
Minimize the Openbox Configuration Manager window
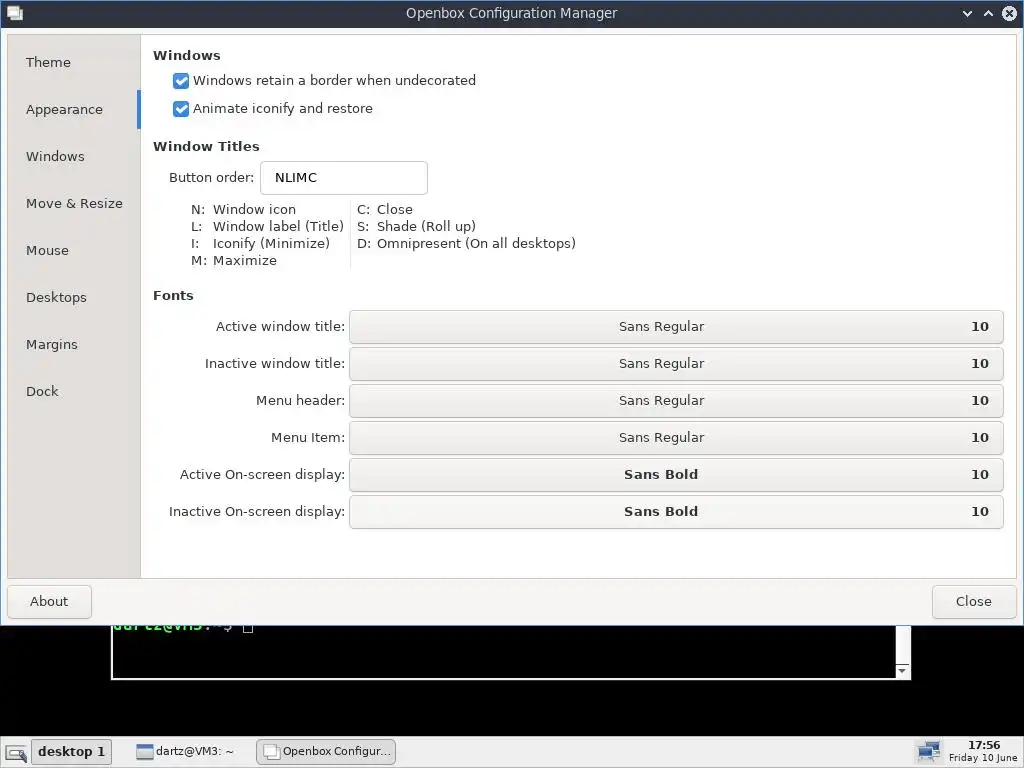[x=967, y=13]
